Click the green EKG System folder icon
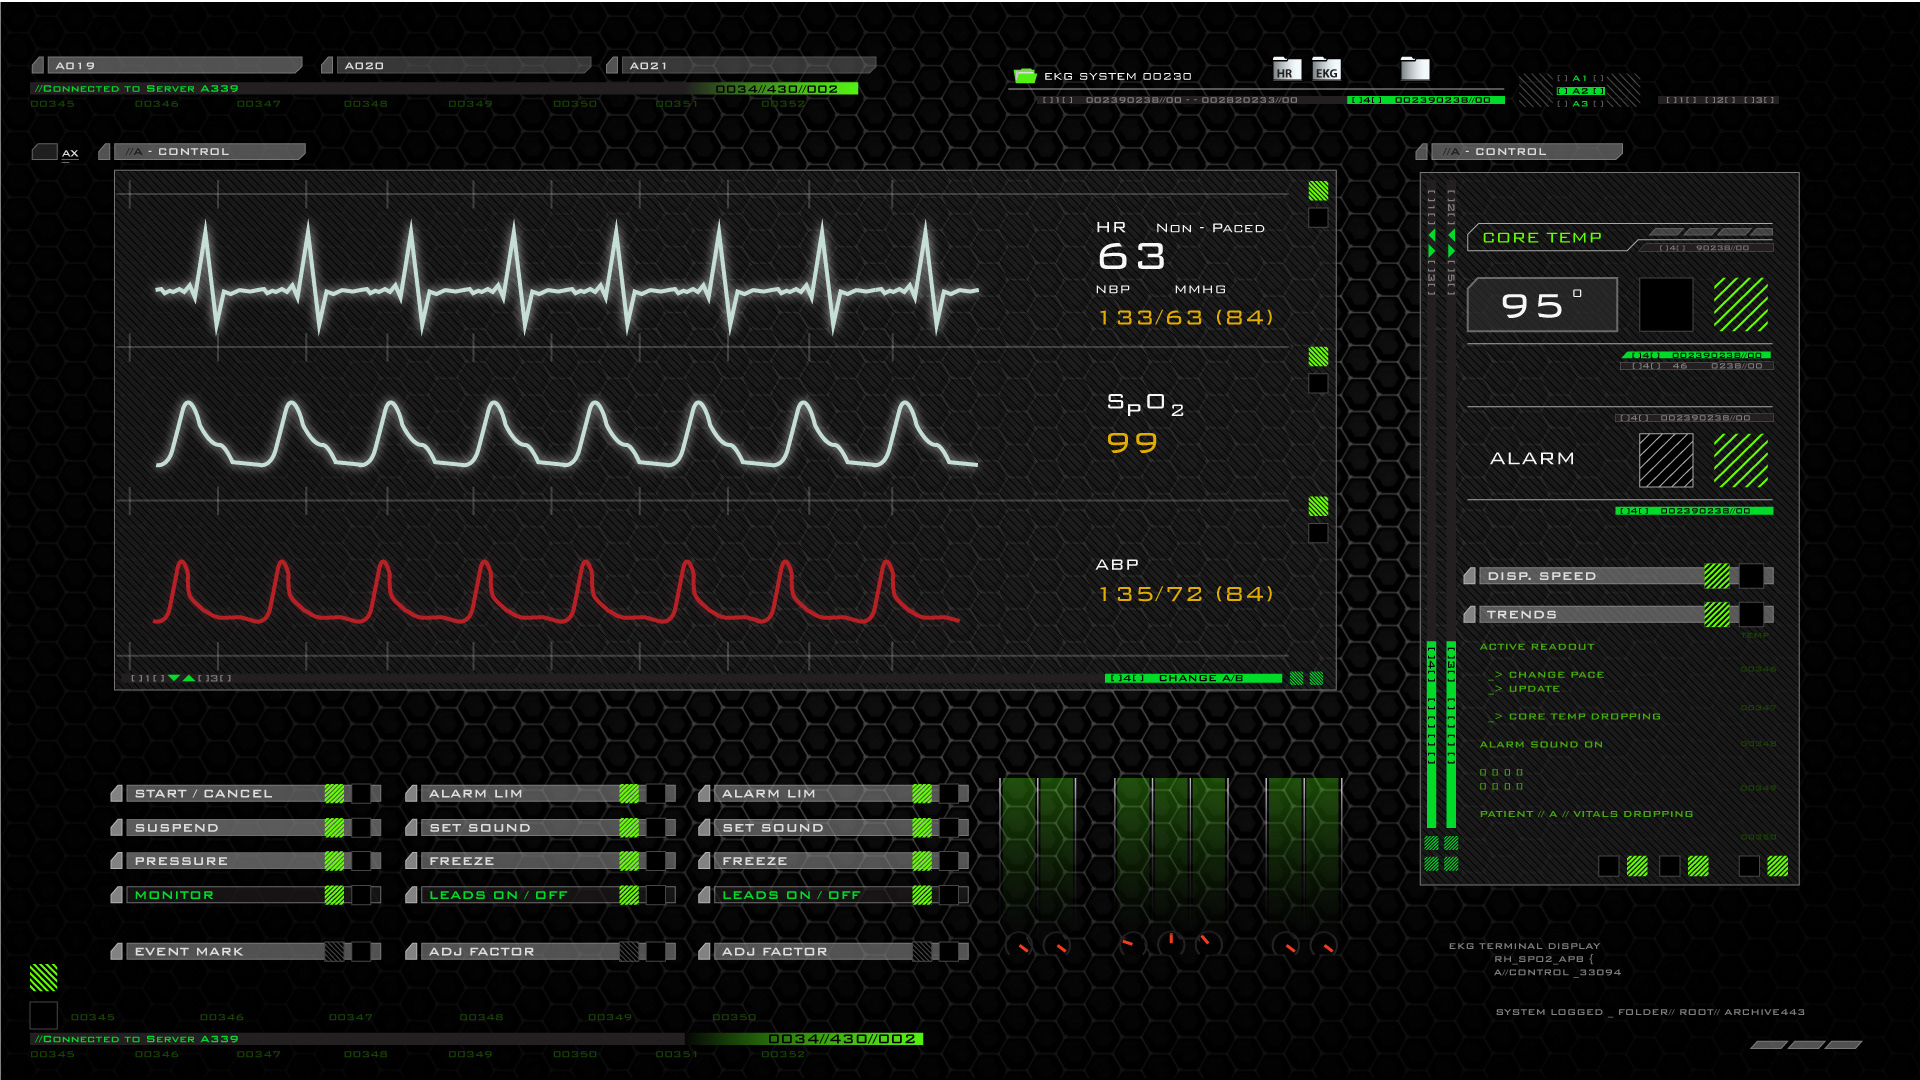Viewport: 1920px width, 1080px height. [x=1025, y=76]
